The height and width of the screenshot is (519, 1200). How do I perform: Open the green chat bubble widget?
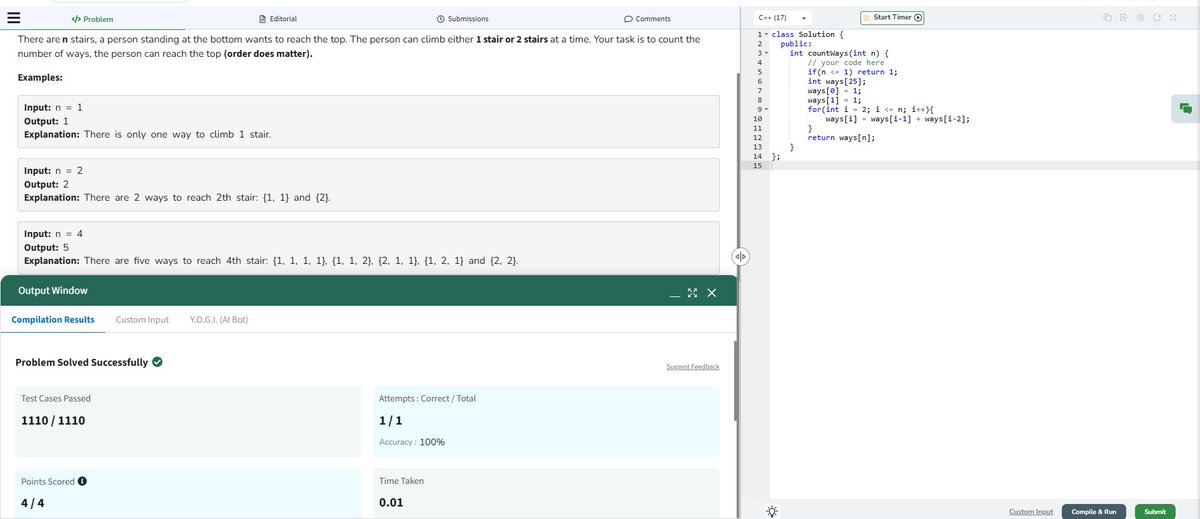(1185, 108)
